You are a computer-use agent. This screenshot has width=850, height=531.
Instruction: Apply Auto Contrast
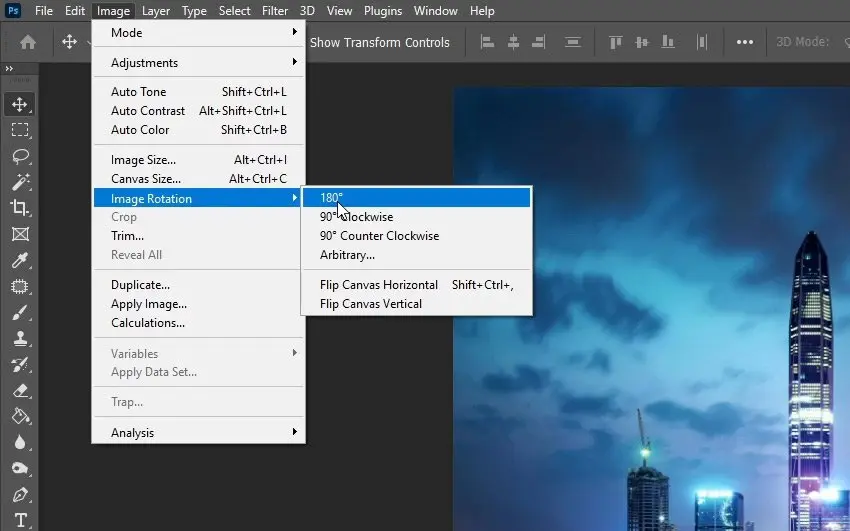click(199, 111)
